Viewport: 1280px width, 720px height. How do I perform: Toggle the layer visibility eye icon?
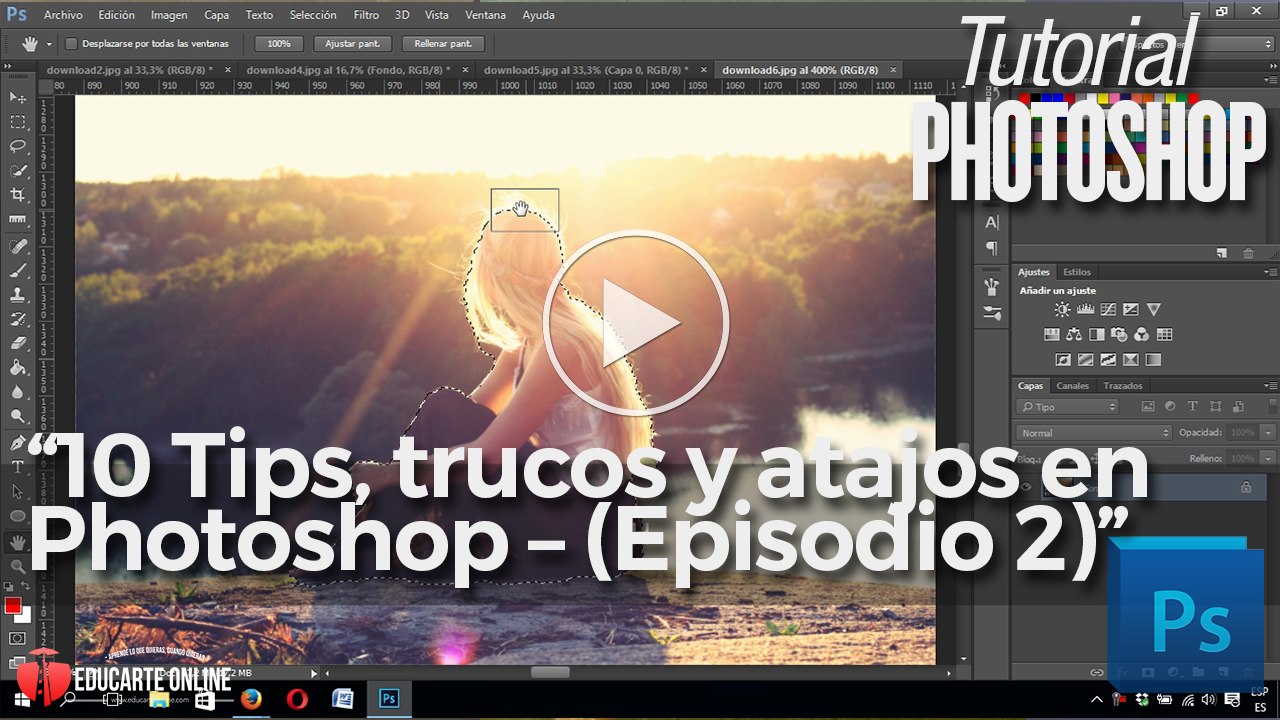point(1025,487)
